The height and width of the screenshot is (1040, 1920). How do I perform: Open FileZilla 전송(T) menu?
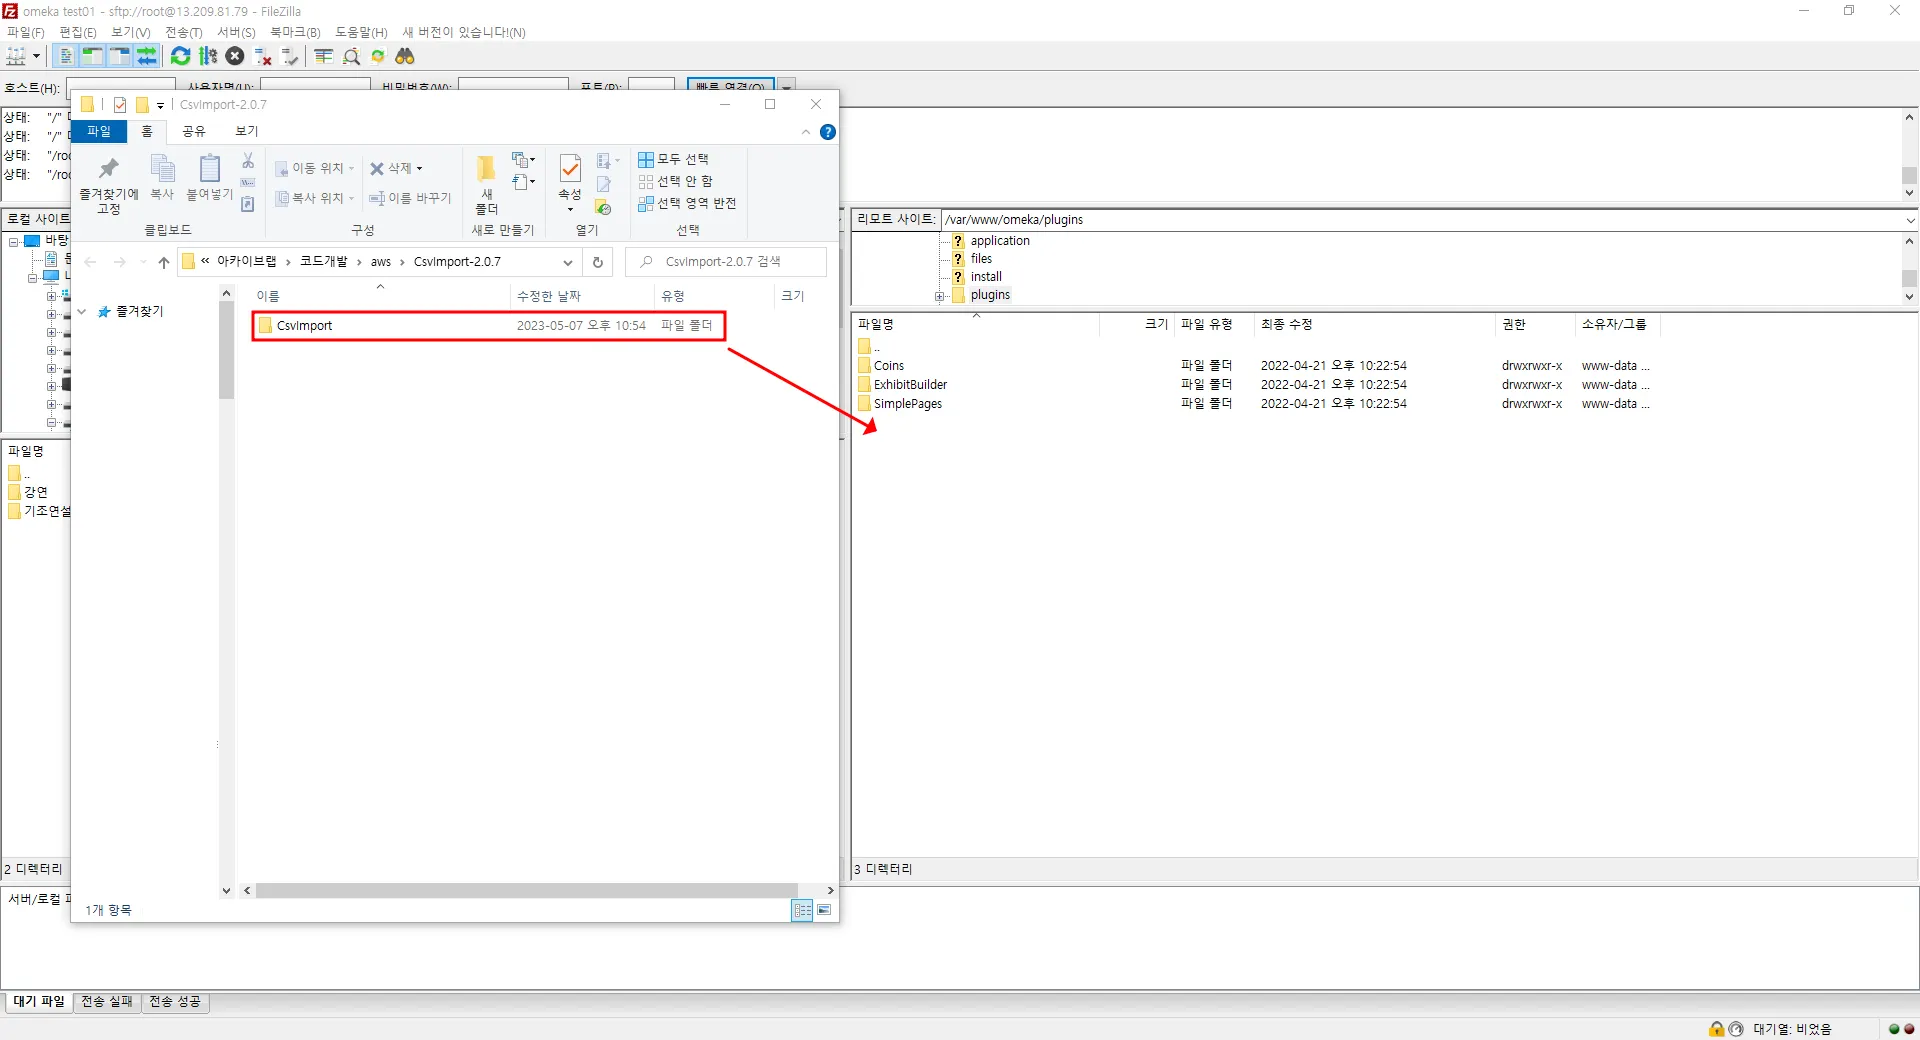click(x=184, y=32)
